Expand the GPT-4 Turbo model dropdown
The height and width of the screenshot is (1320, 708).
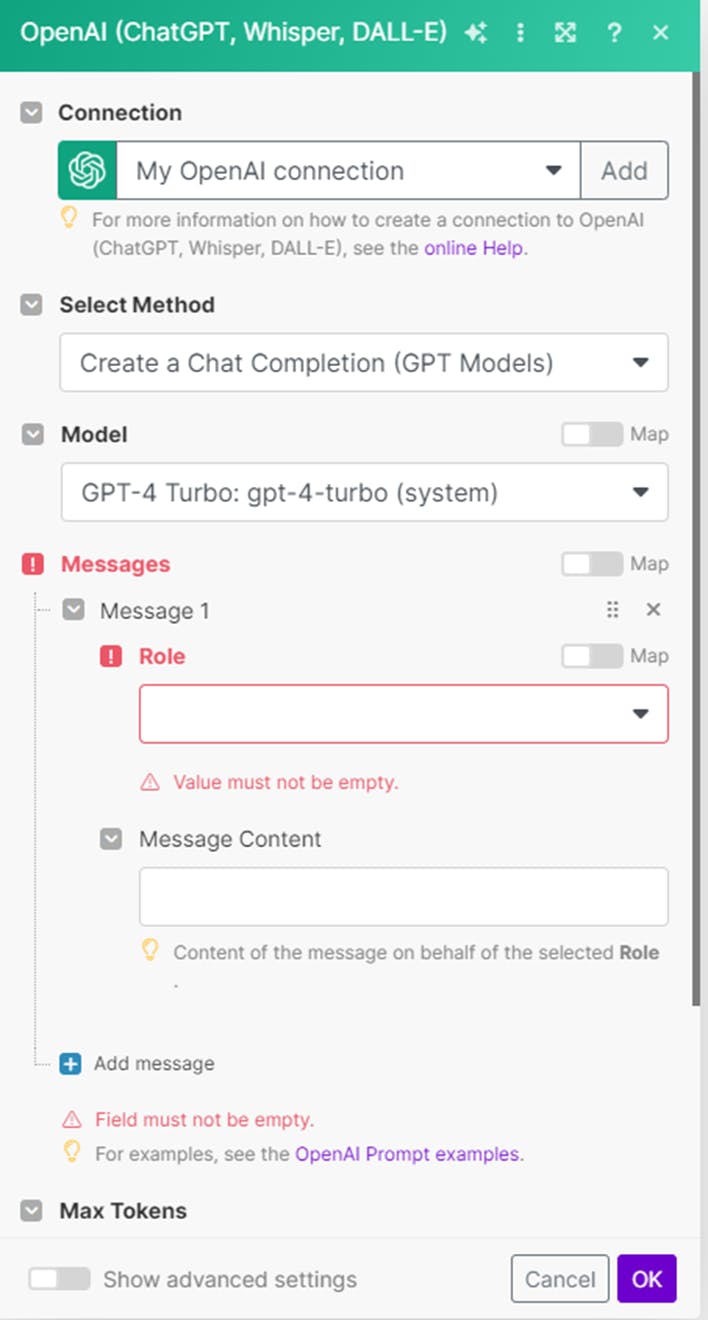coord(364,492)
